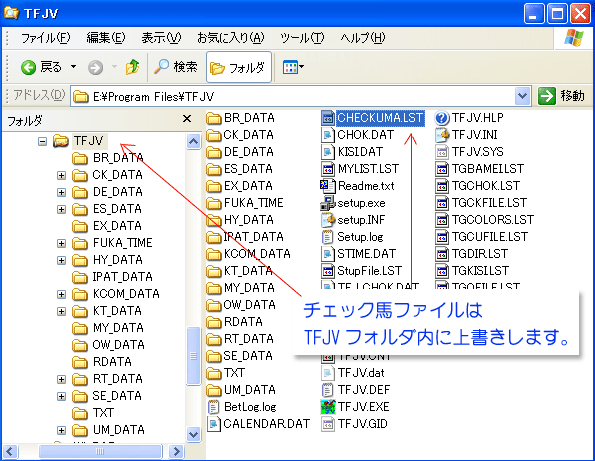595x461 pixels.
Task: Click the tree horizontal scrollbar right arrow
Action: point(176,452)
